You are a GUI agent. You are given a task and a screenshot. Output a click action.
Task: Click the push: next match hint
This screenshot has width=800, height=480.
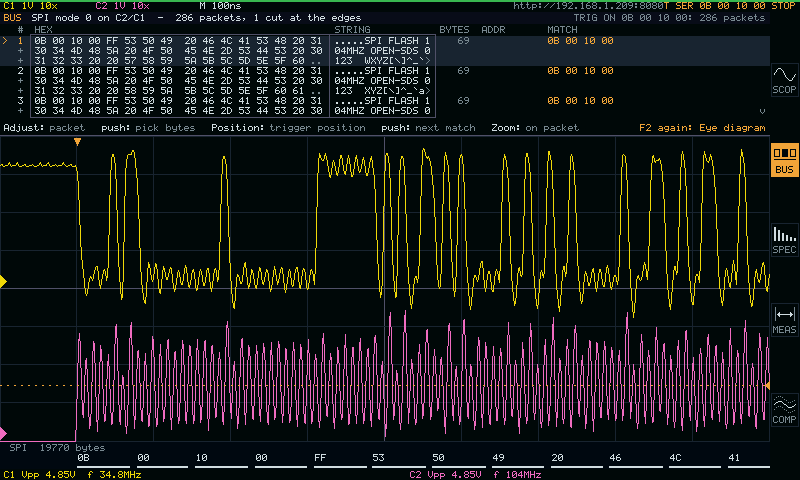point(428,128)
